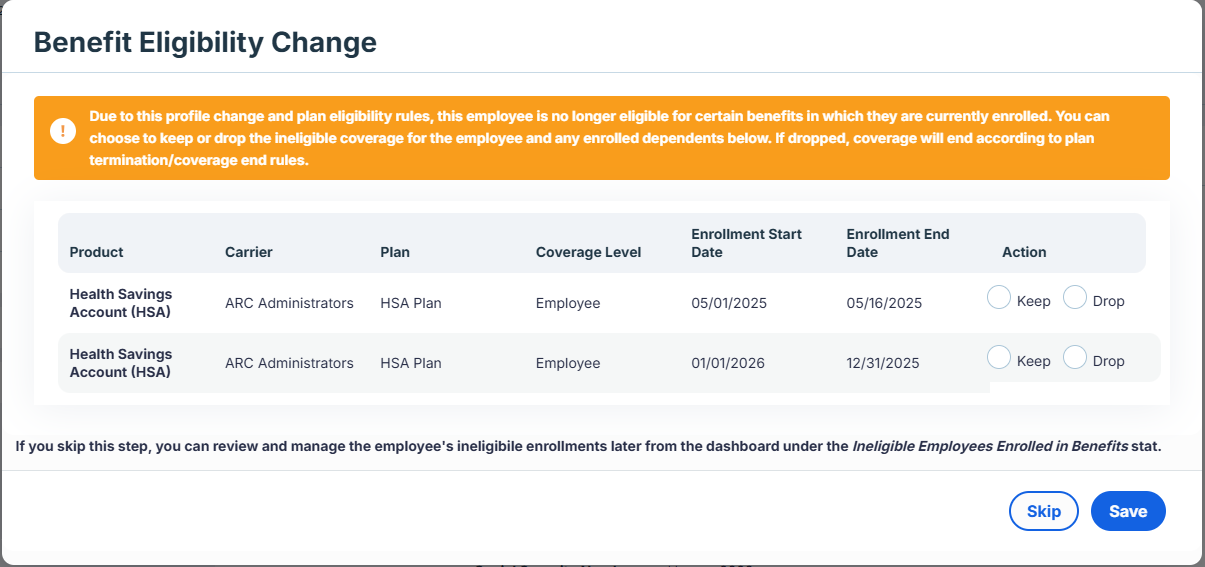Viewport: 1205px width, 567px height.
Task: Click the Enrollment End Date column header
Action: coord(898,243)
